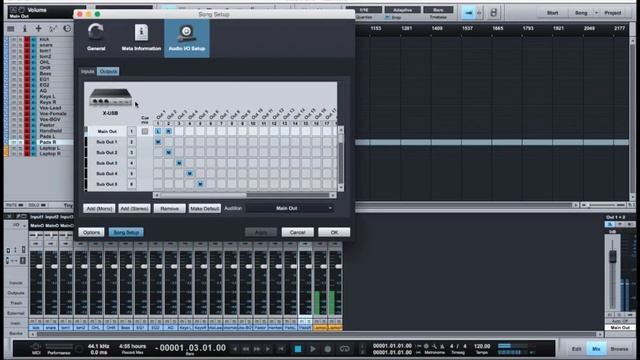The image size is (640, 360).
Task: Toggle Sub Out 1 routing on Out 1
Action: 158,142
